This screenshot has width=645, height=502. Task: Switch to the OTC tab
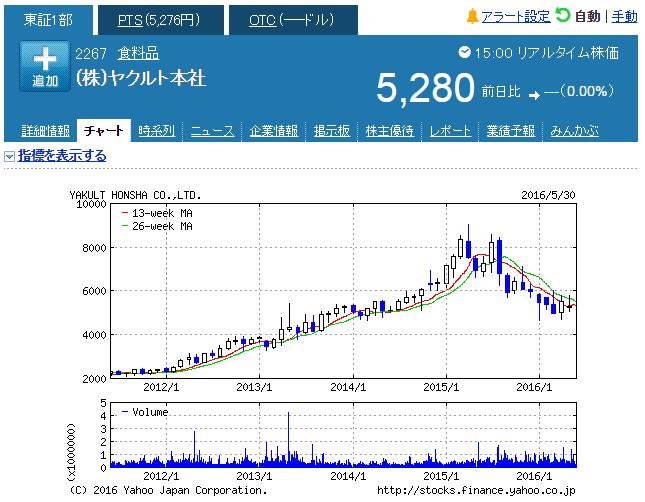tap(293, 20)
